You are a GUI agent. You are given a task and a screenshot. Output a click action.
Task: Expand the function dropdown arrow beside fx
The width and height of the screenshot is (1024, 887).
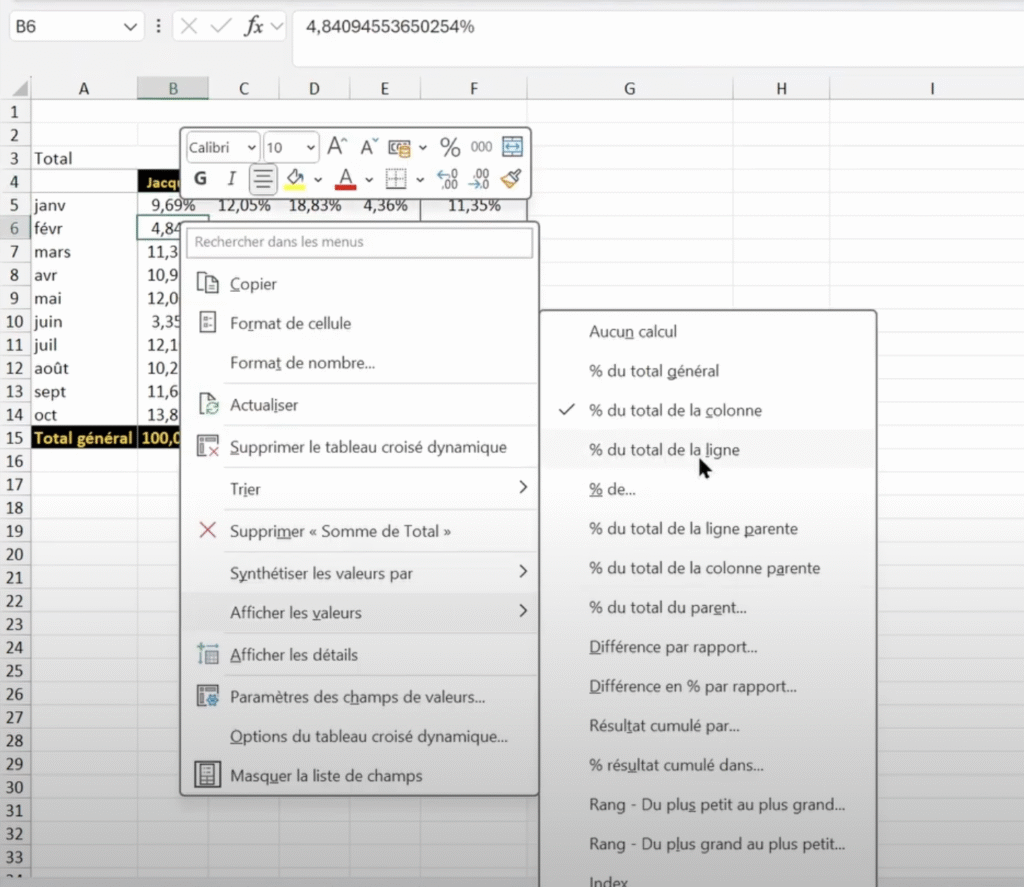[x=277, y=26]
